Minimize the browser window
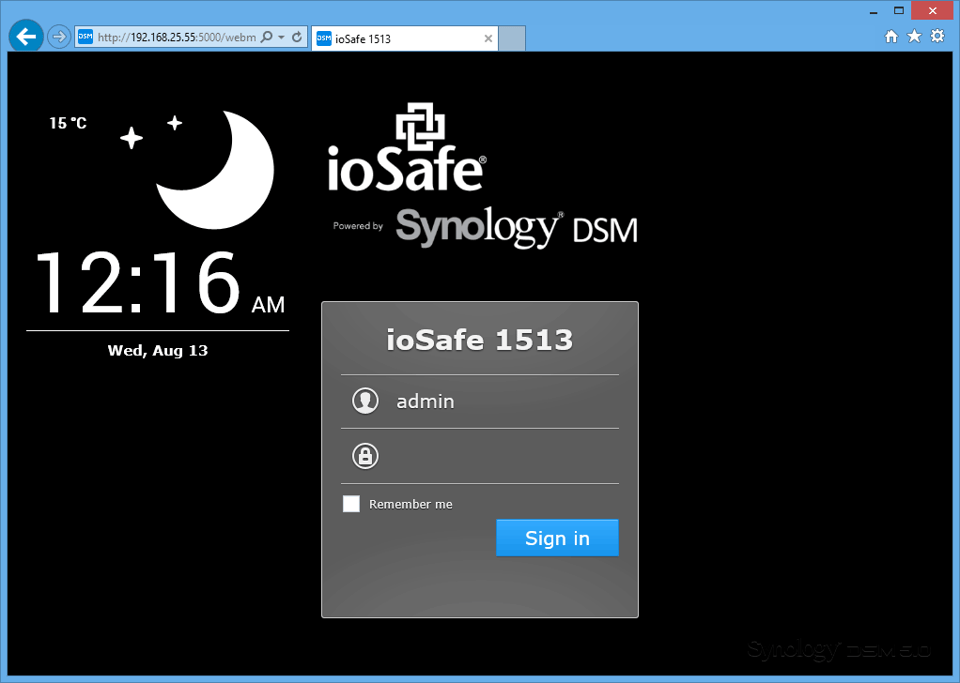960x683 pixels. [x=874, y=11]
